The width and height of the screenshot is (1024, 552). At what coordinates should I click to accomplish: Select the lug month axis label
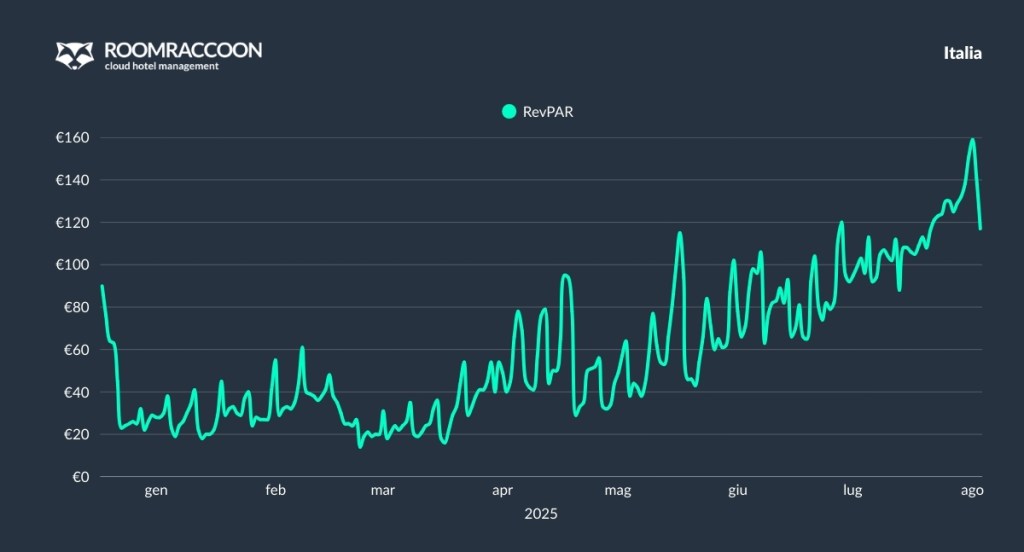tap(852, 490)
